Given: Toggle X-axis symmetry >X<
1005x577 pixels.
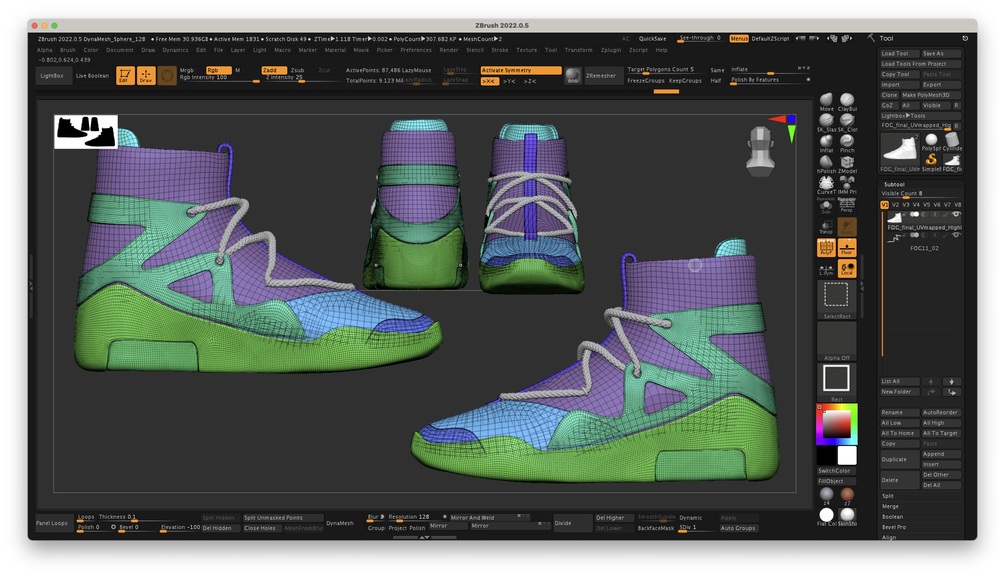Looking at the screenshot, I should pyautogui.click(x=489, y=81).
